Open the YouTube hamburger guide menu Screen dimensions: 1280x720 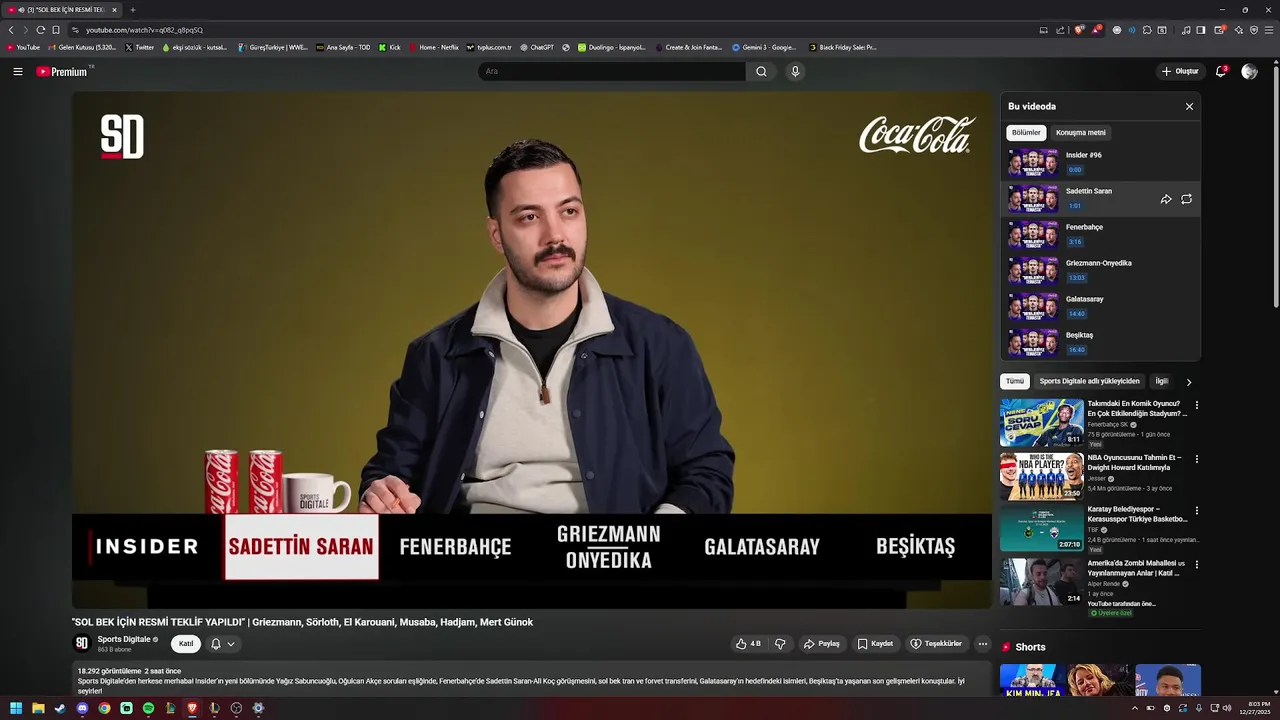click(x=17, y=72)
